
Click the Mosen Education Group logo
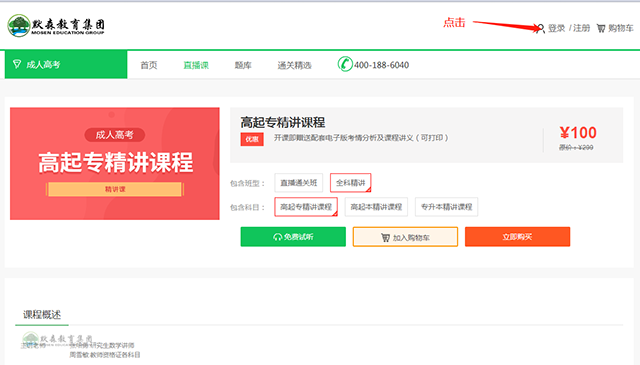coord(56,26)
